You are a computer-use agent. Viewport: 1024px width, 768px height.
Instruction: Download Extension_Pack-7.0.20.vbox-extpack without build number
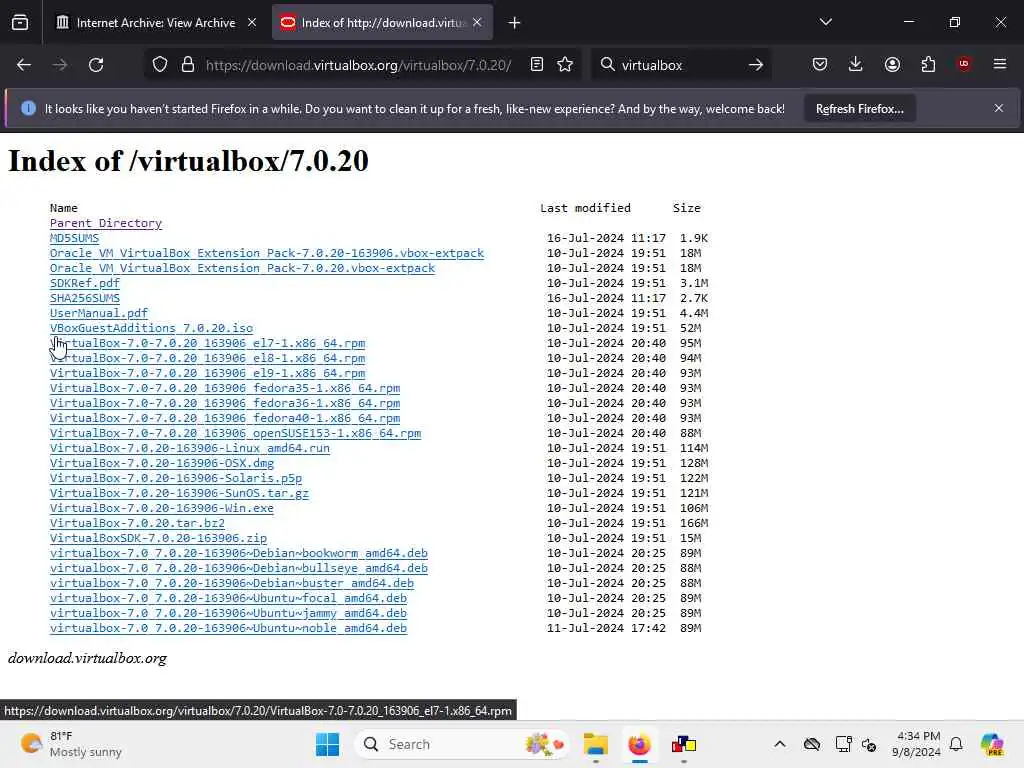[x=242, y=268]
